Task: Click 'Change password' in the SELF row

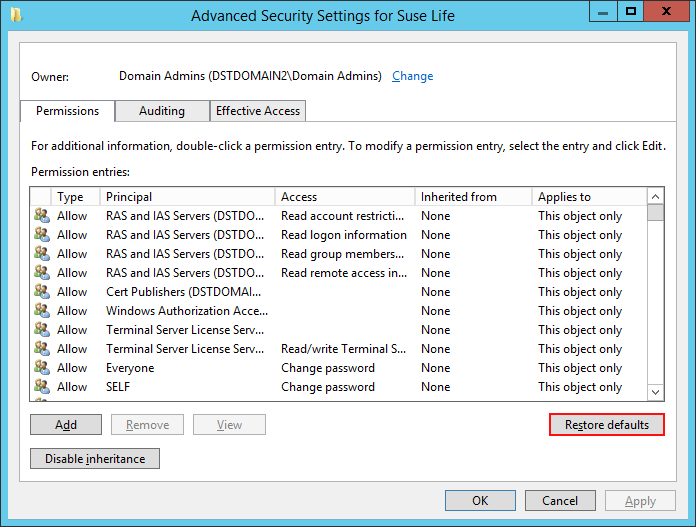Action: point(328,387)
